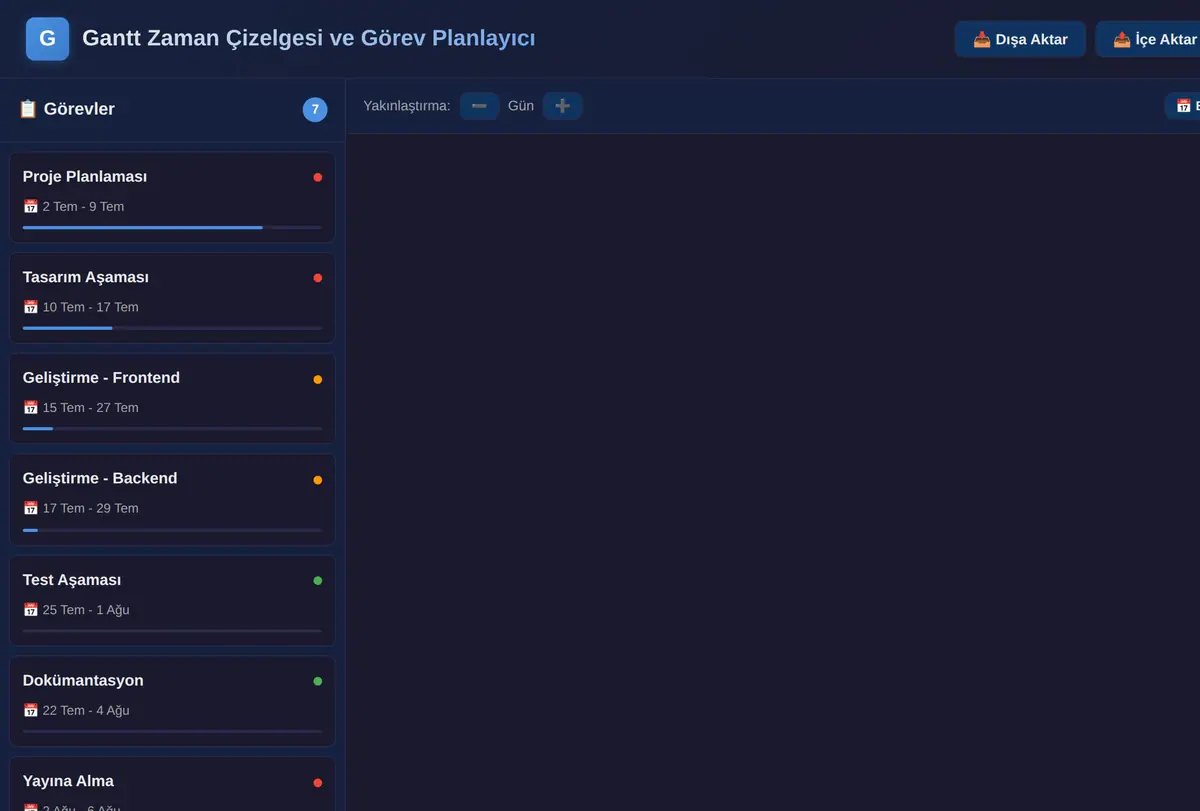The image size is (1200, 811).
Task: Click the Dışa Aktar export button
Action: click(x=1020, y=39)
